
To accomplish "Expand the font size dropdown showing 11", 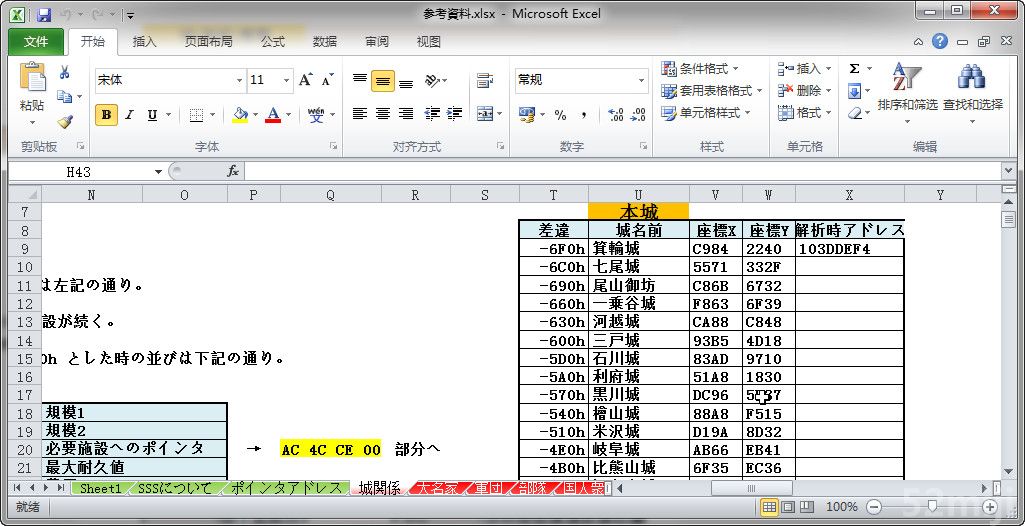I will pyautogui.click(x=287, y=80).
